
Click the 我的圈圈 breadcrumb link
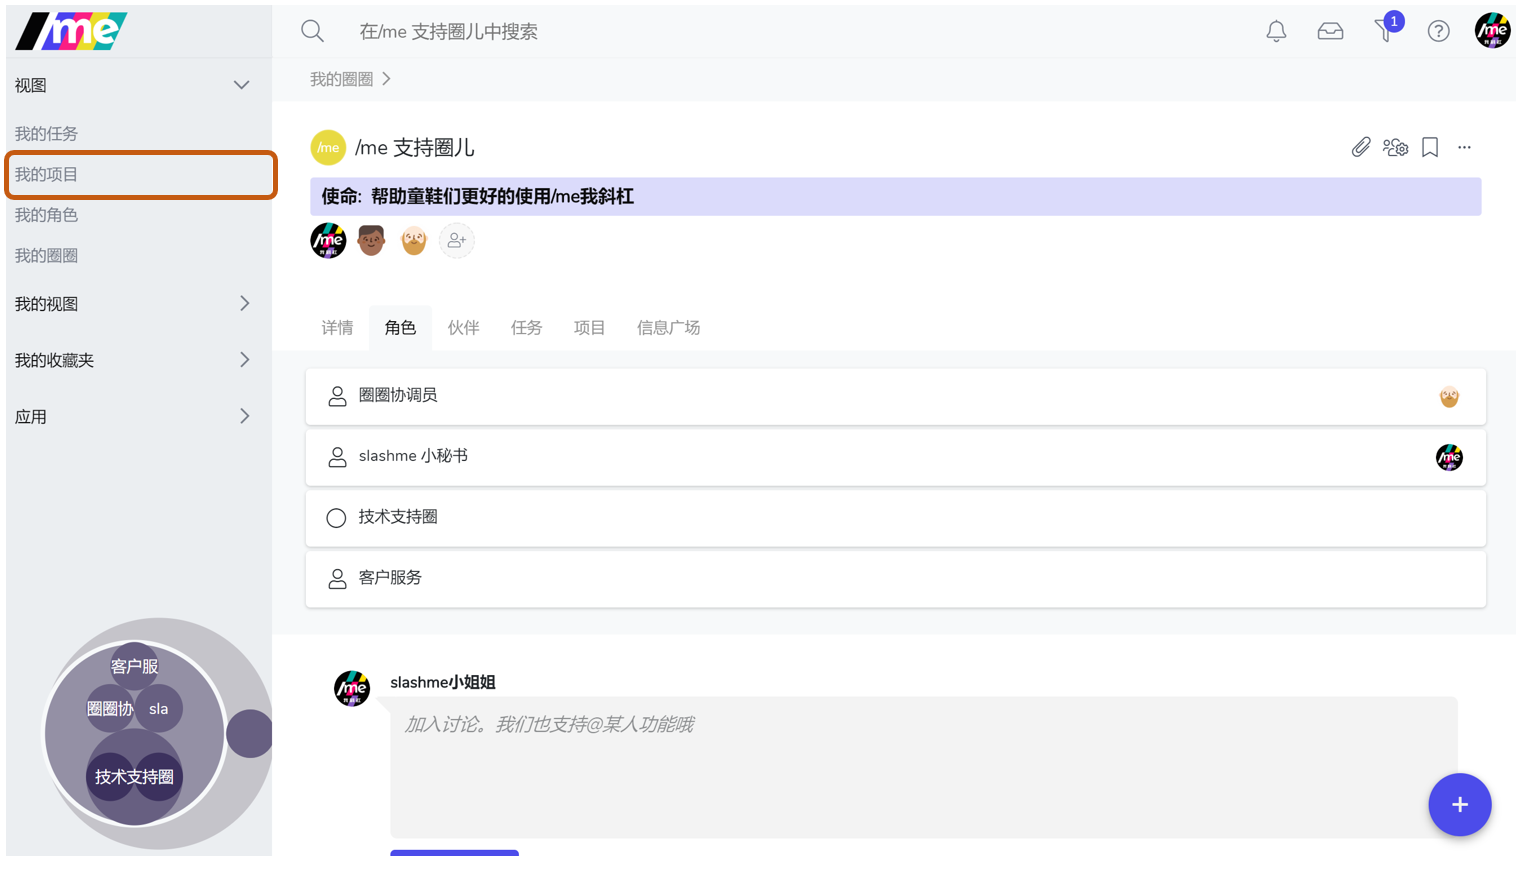[341, 79]
